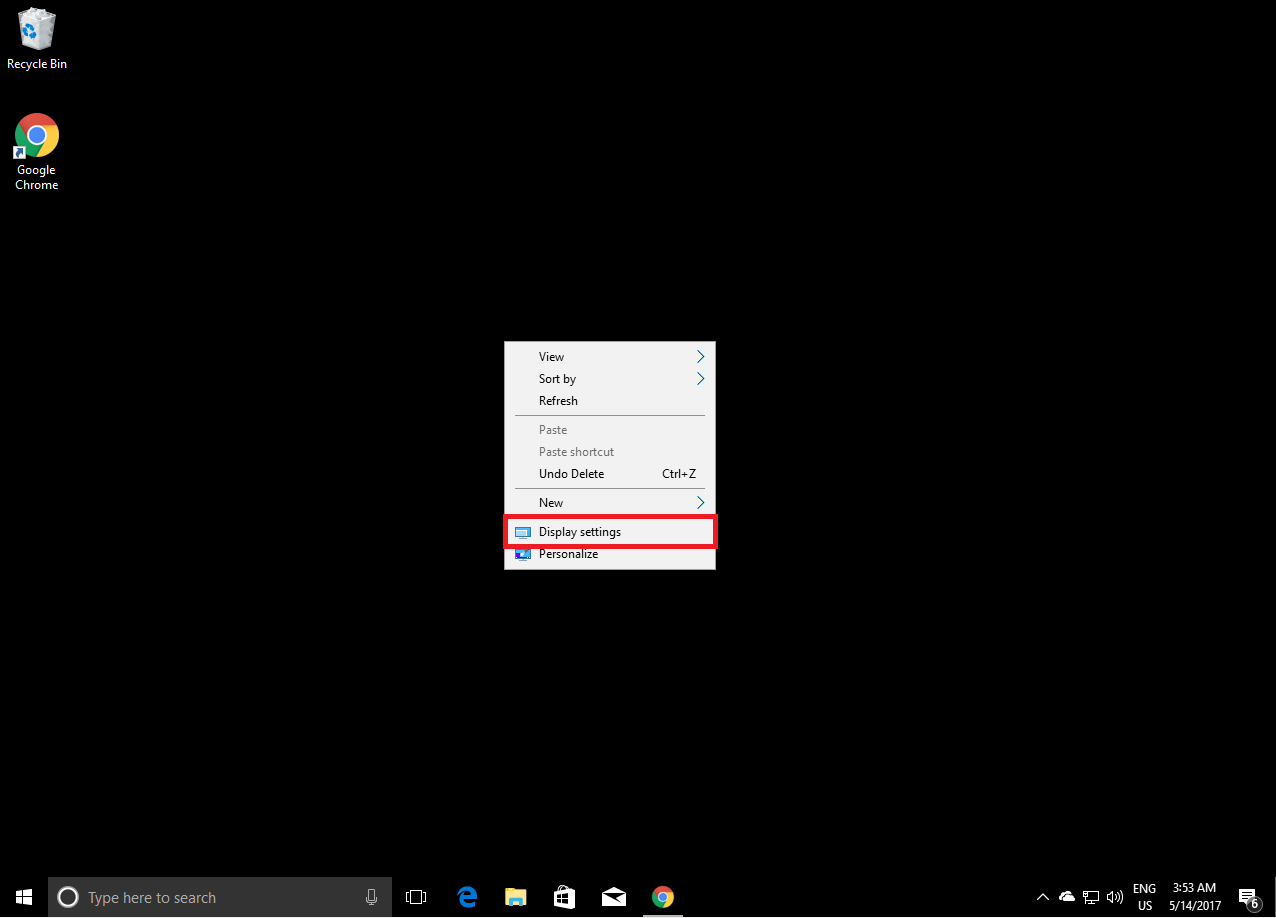Expand the View submenu
The width and height of the screenshot is (1276, 918).
610,357
